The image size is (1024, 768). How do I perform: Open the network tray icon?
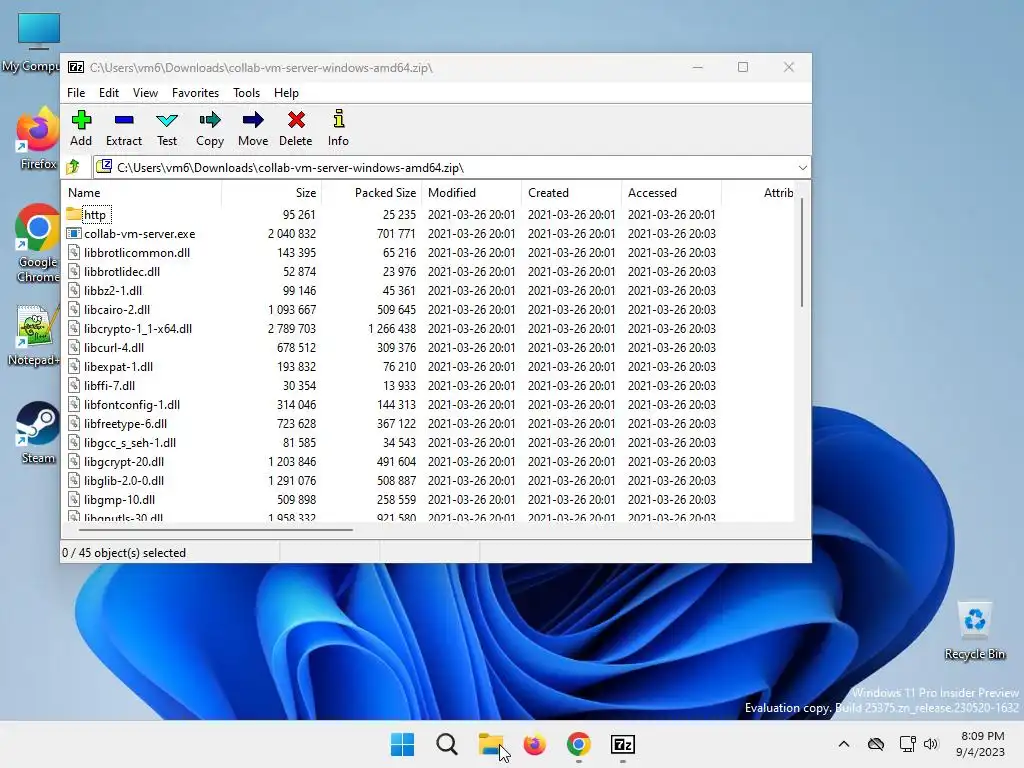click(x=907, y=744)
